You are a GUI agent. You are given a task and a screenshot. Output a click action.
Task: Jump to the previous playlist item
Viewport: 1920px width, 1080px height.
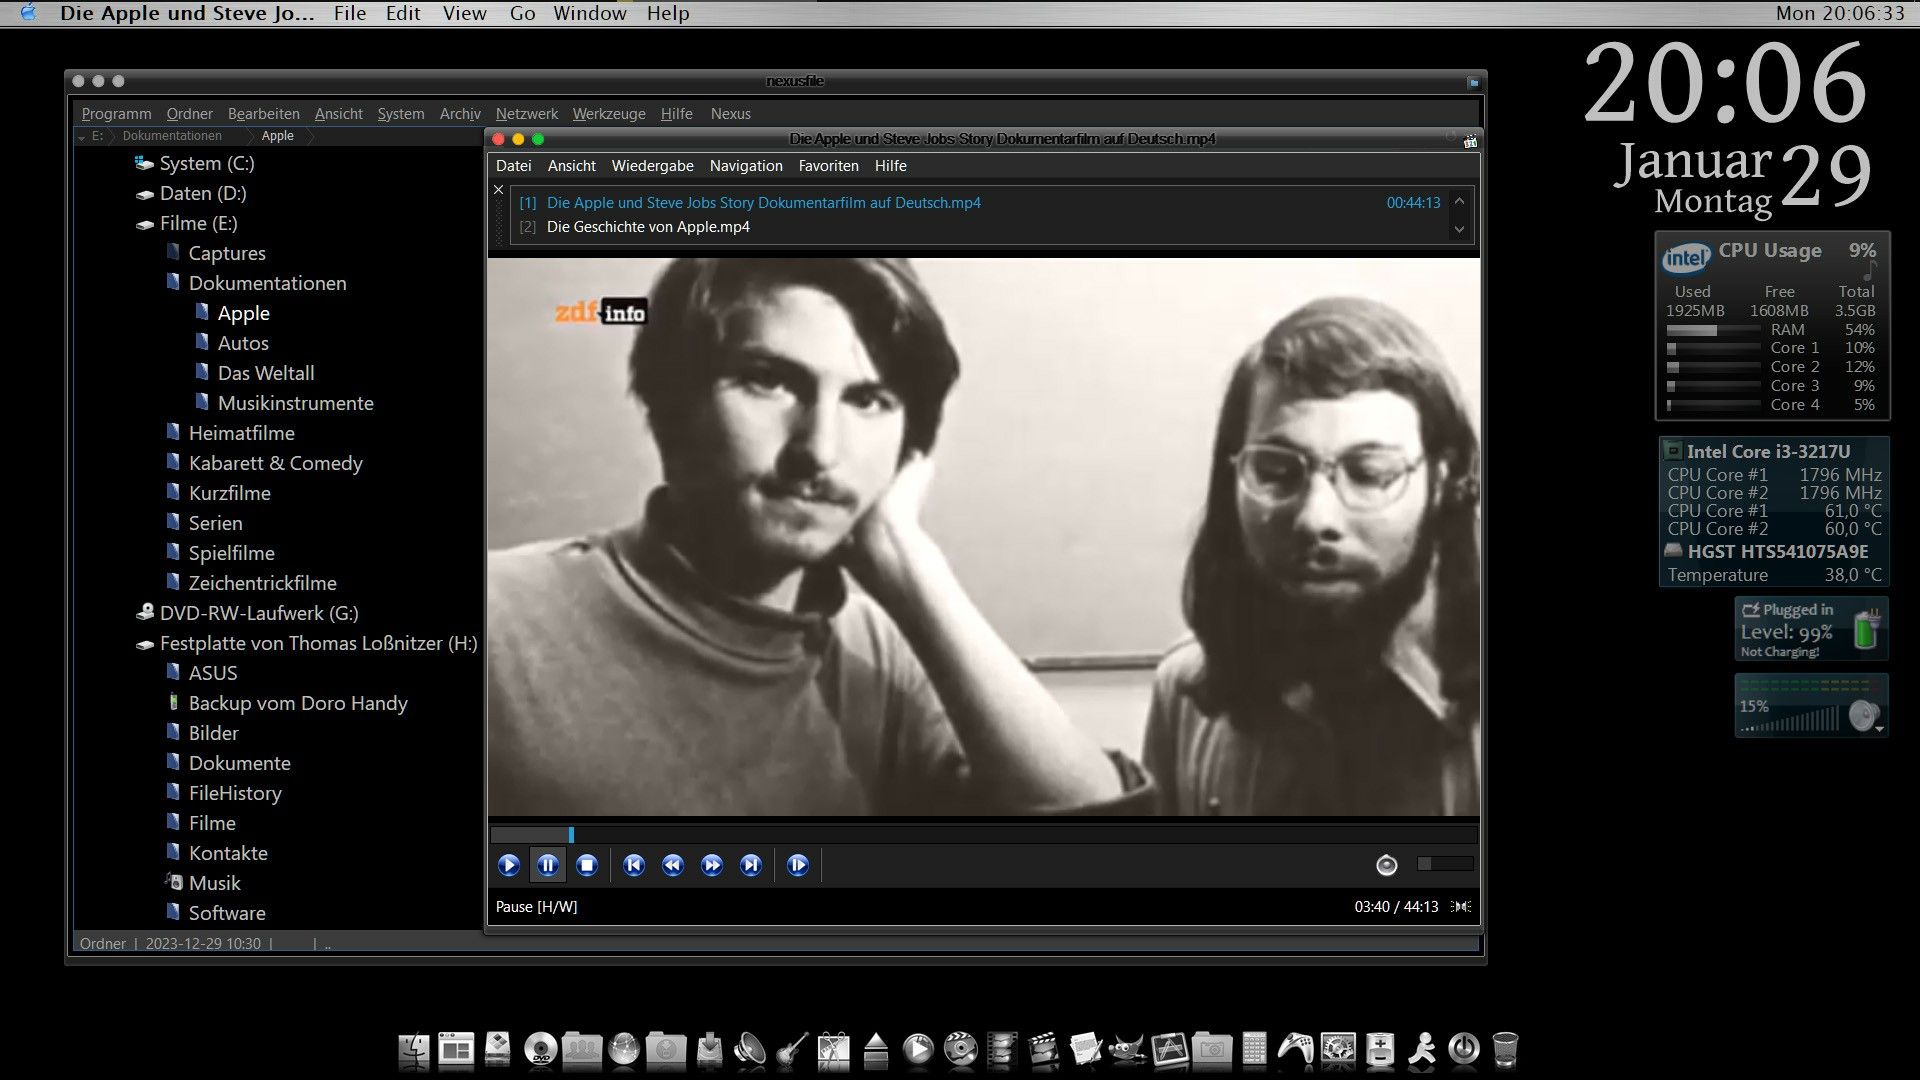click(x=634, y=865)
